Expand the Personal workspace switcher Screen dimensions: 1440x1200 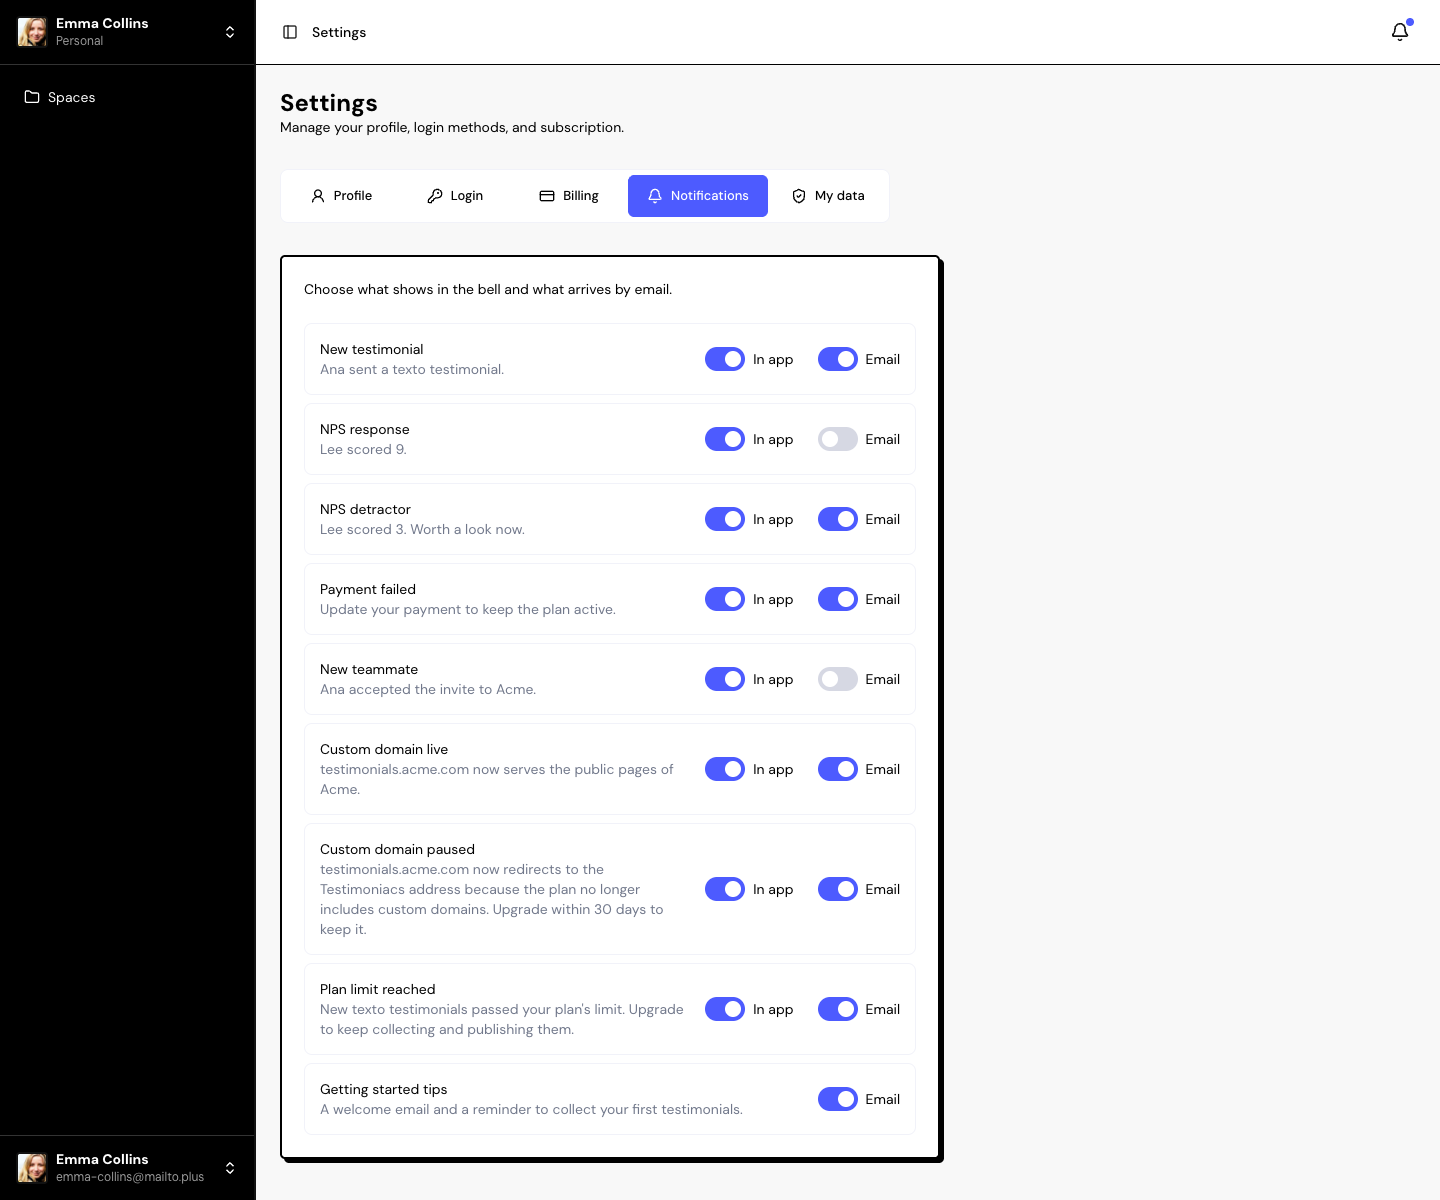pyautogui.click(x=230, y=32)
